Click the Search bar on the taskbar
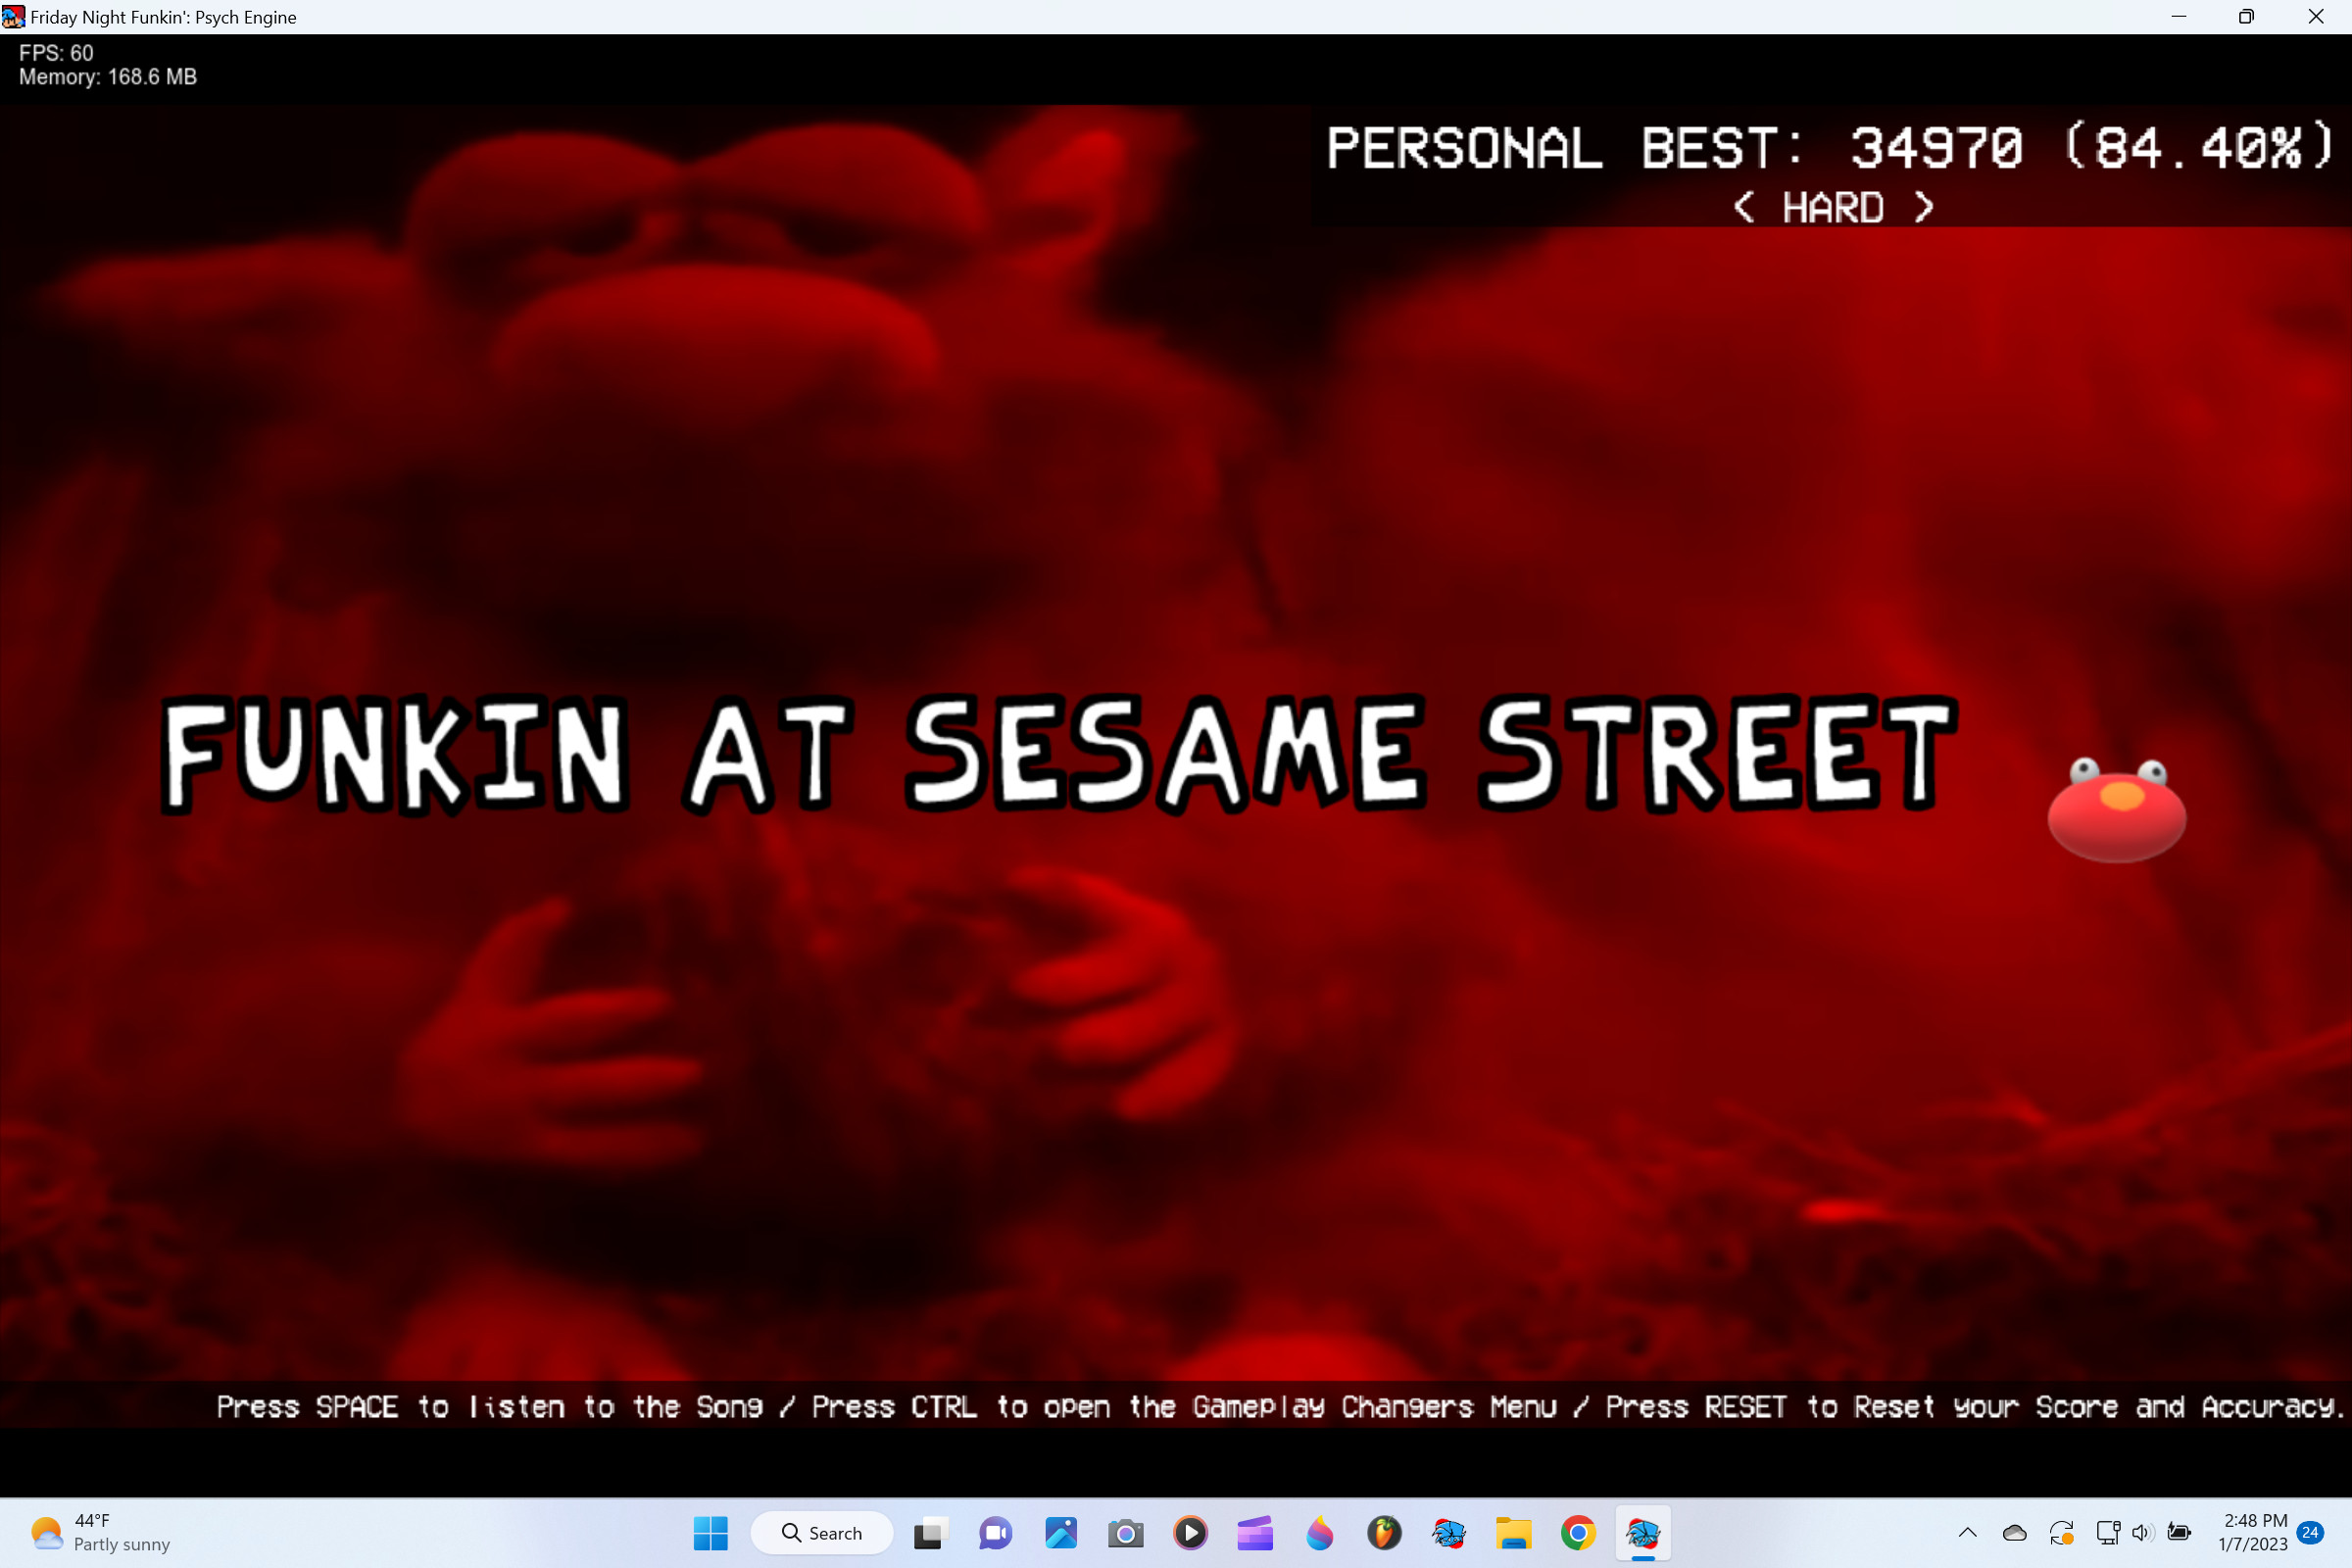2352x1568 pixels. click(822, 1533)
